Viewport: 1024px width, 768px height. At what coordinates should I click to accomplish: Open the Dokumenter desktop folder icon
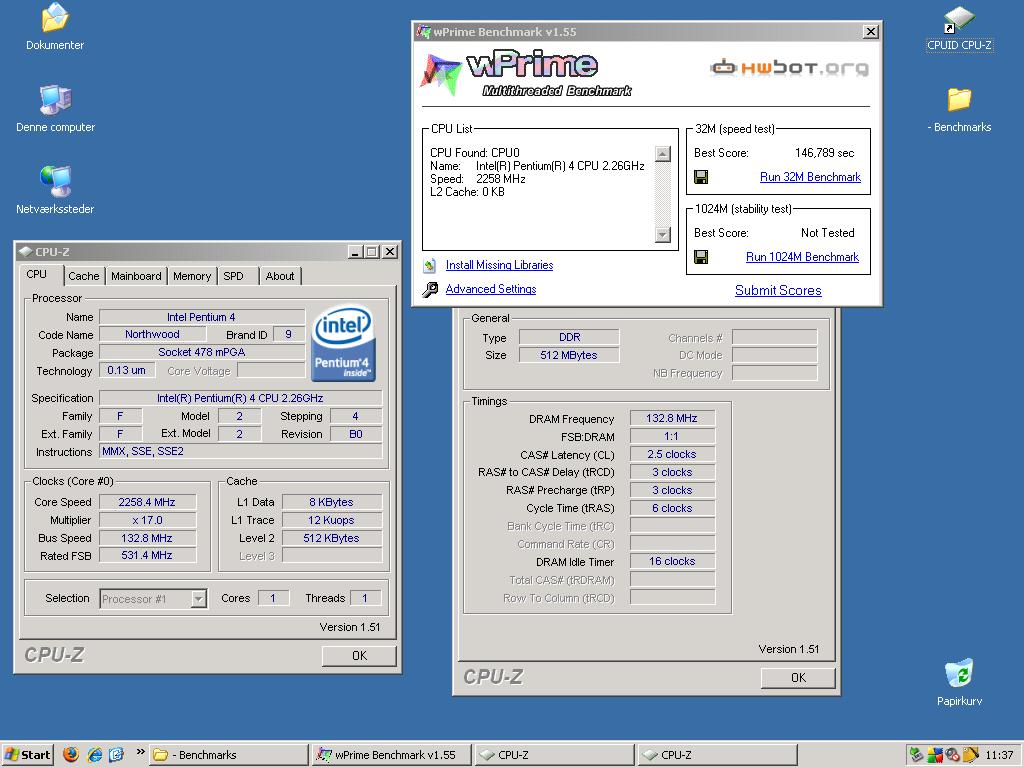(x=55, y=18)
